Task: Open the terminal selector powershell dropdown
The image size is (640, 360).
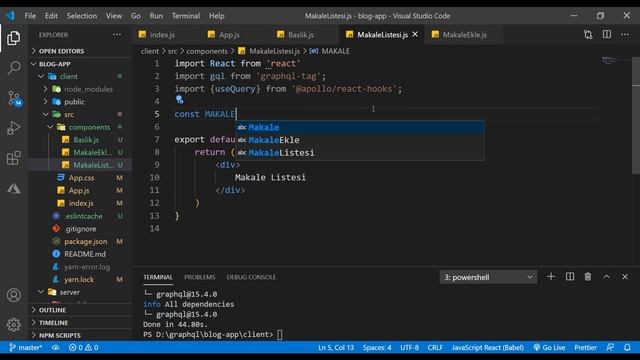Action: tap(488, 277)
